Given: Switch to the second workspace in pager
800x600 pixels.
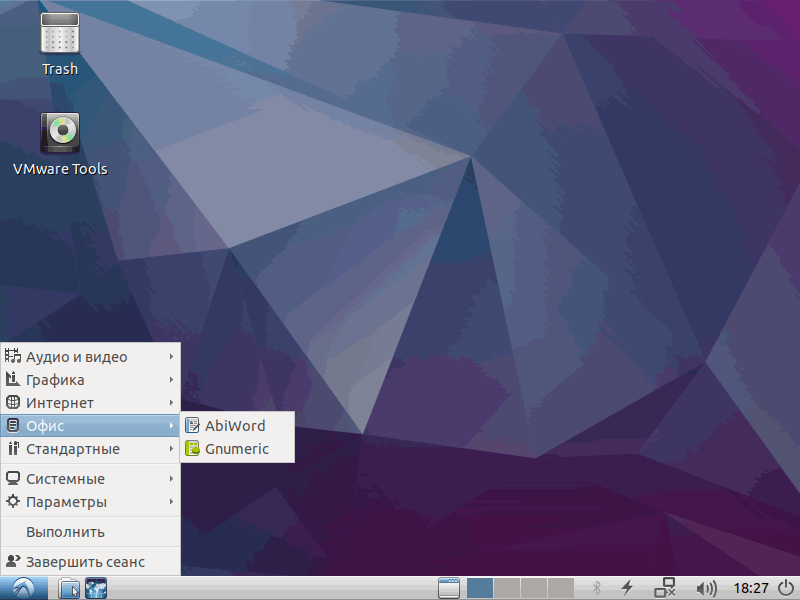Looking at the screenshot, I should coord(507,588).
